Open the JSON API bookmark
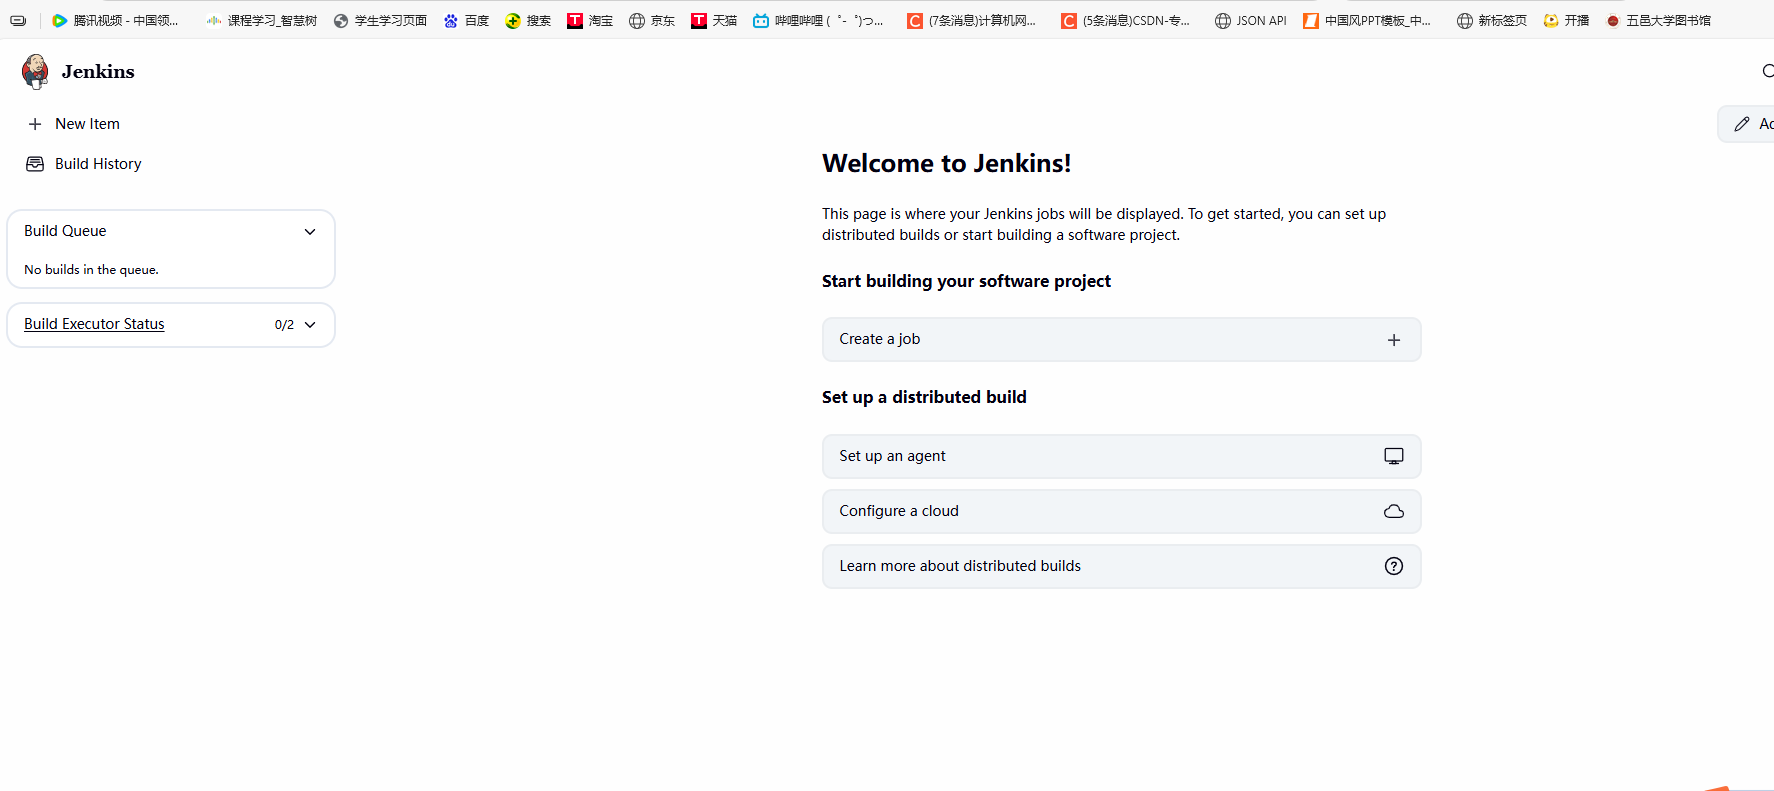The width and height of the screenshot is (1774, 791). pos(1250,20)
